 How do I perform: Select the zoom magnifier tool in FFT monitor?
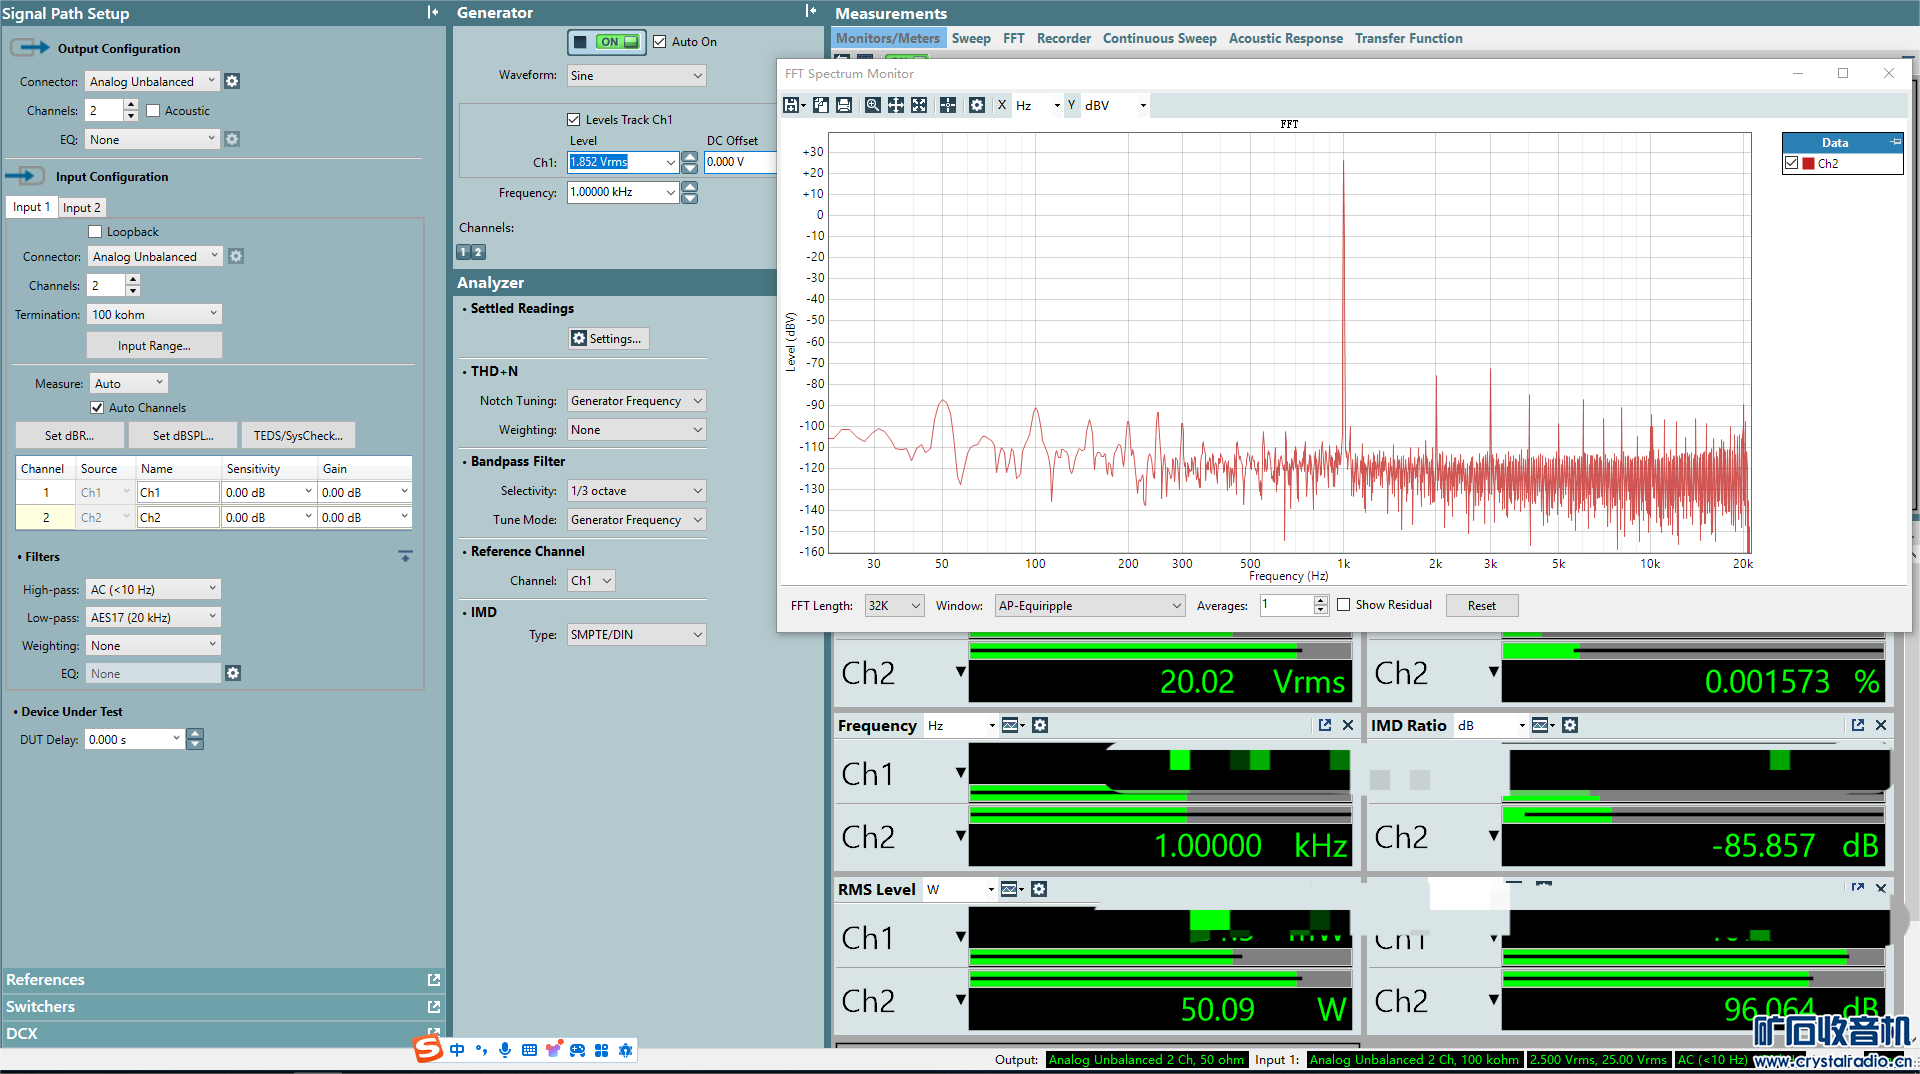[x=873, y=105]
